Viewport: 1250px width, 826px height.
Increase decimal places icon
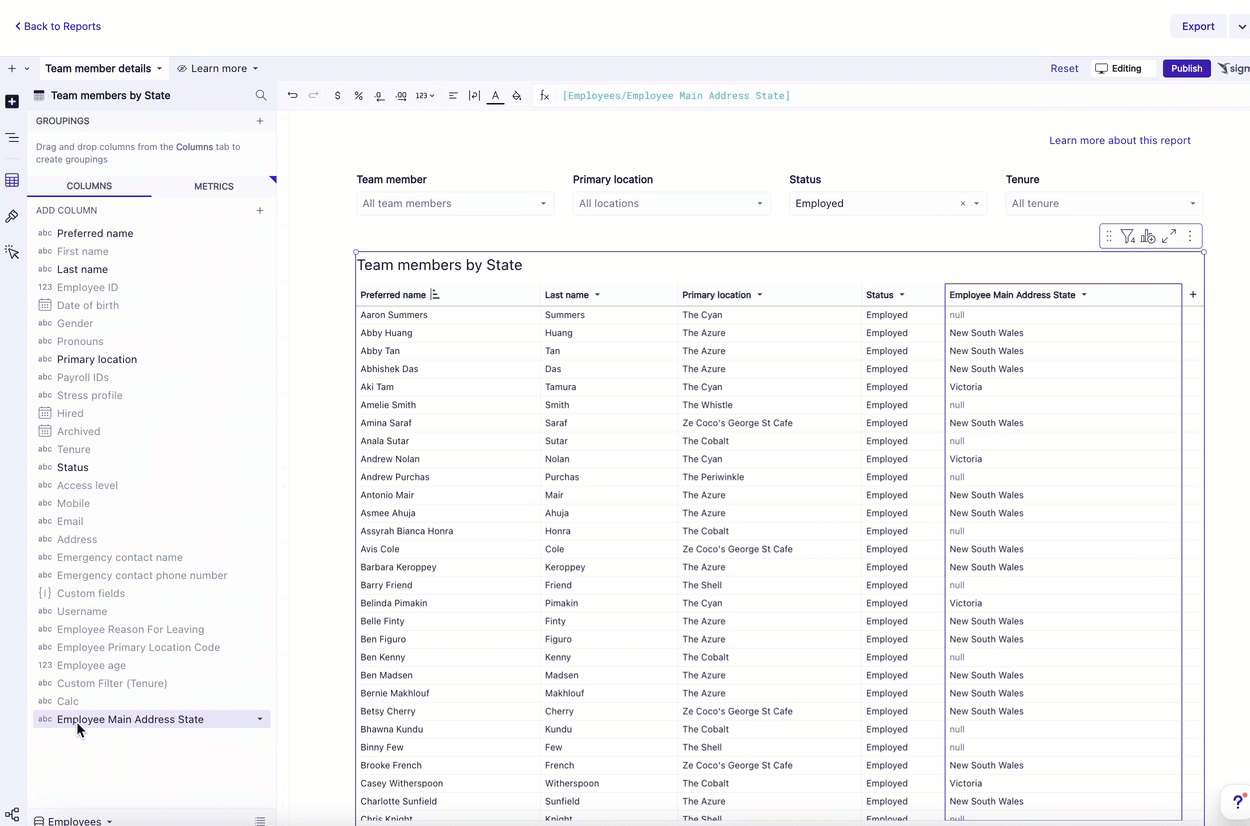pos(401,96)
